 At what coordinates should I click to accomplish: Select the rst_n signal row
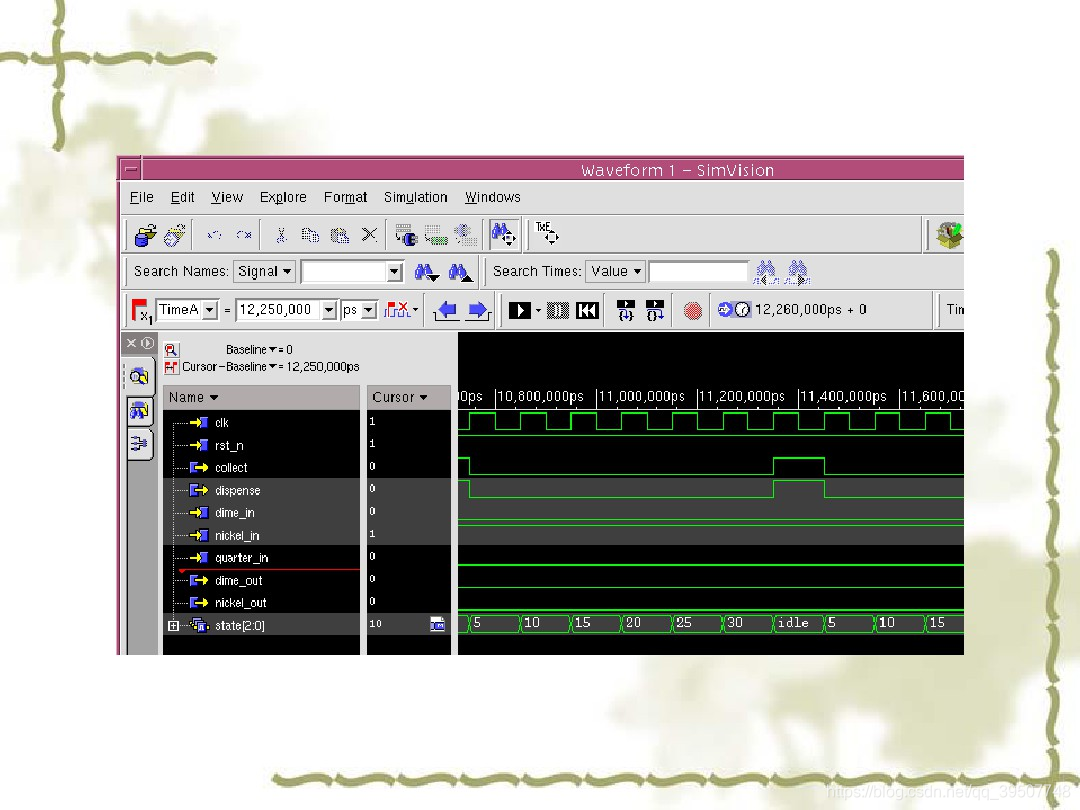point(262,445)
